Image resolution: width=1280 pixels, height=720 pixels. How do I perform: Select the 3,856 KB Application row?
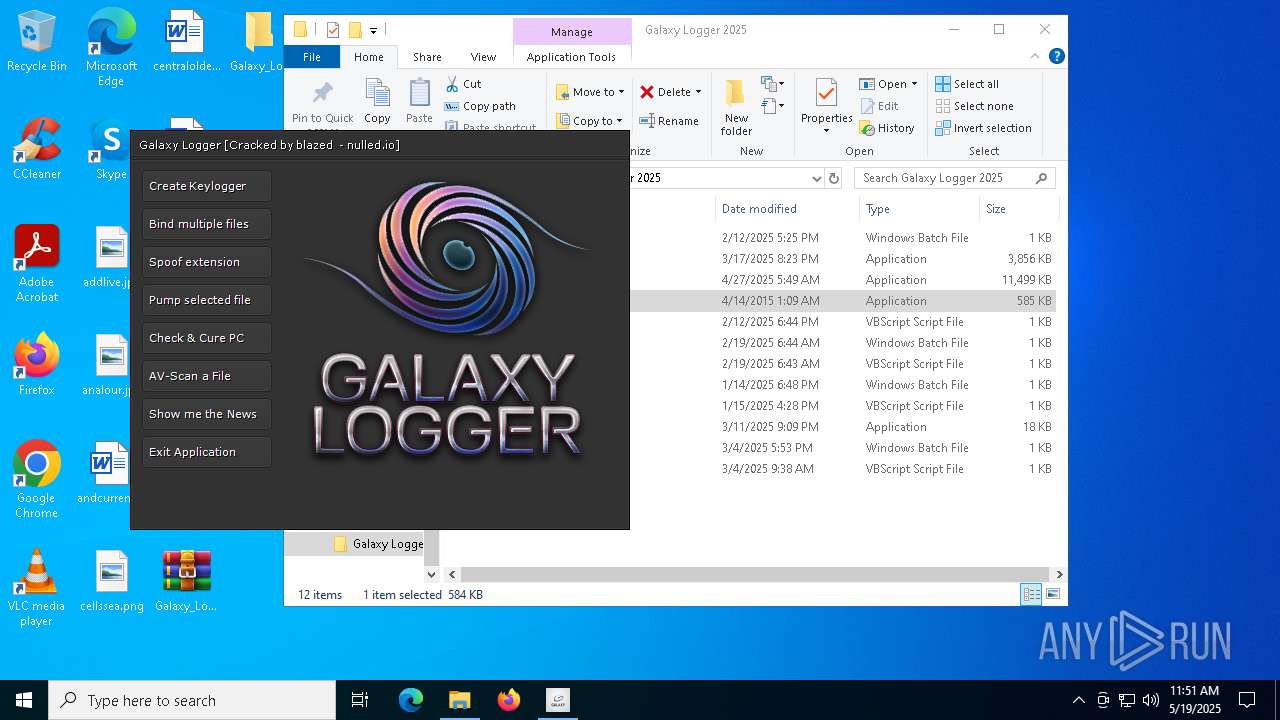click(x=845, y=259)
